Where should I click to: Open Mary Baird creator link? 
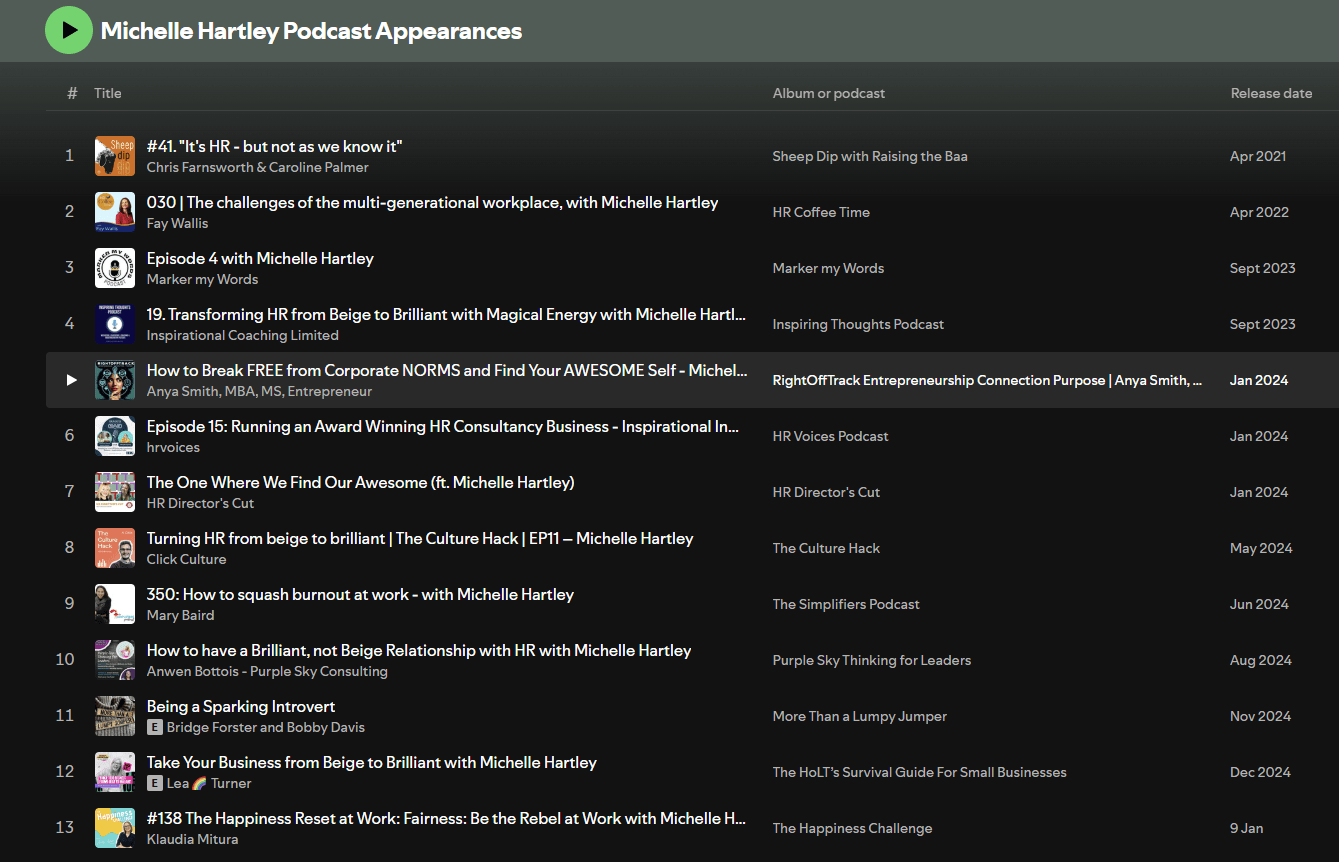(180, 615)
